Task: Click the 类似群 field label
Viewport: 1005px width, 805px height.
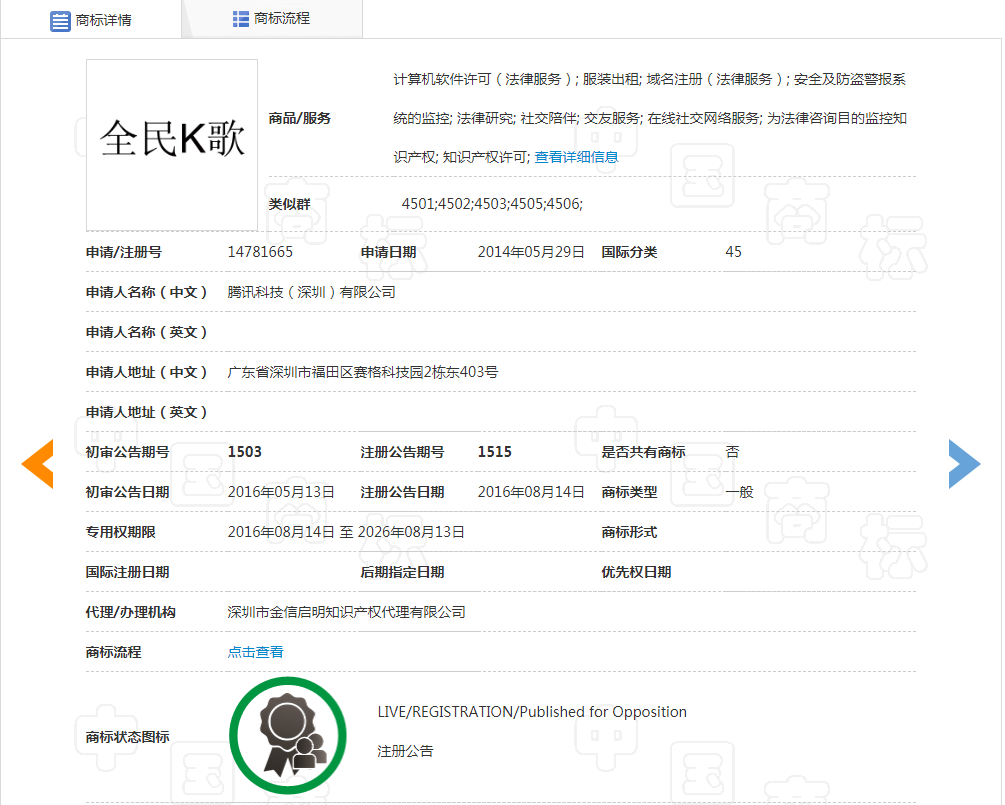Action: 289,204
